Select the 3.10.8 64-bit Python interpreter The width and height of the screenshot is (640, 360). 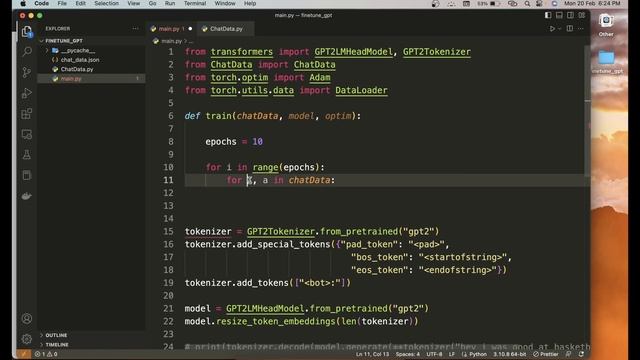(x=509, y=354)
